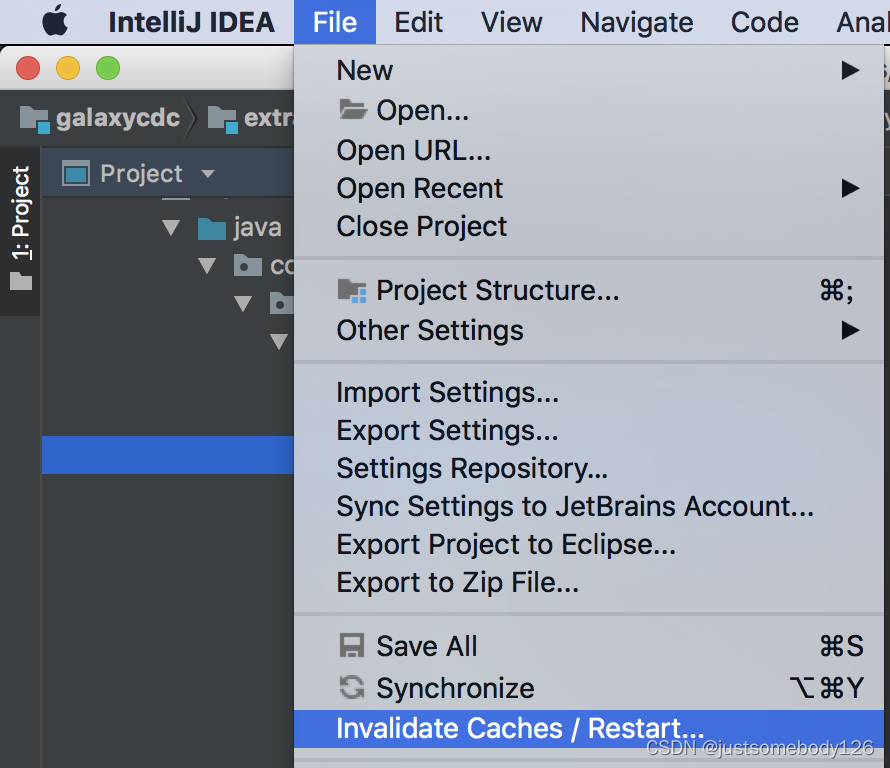Click the galaxycdc module folder icon
This screenshot has width=890, height=768.
[34, 118]
